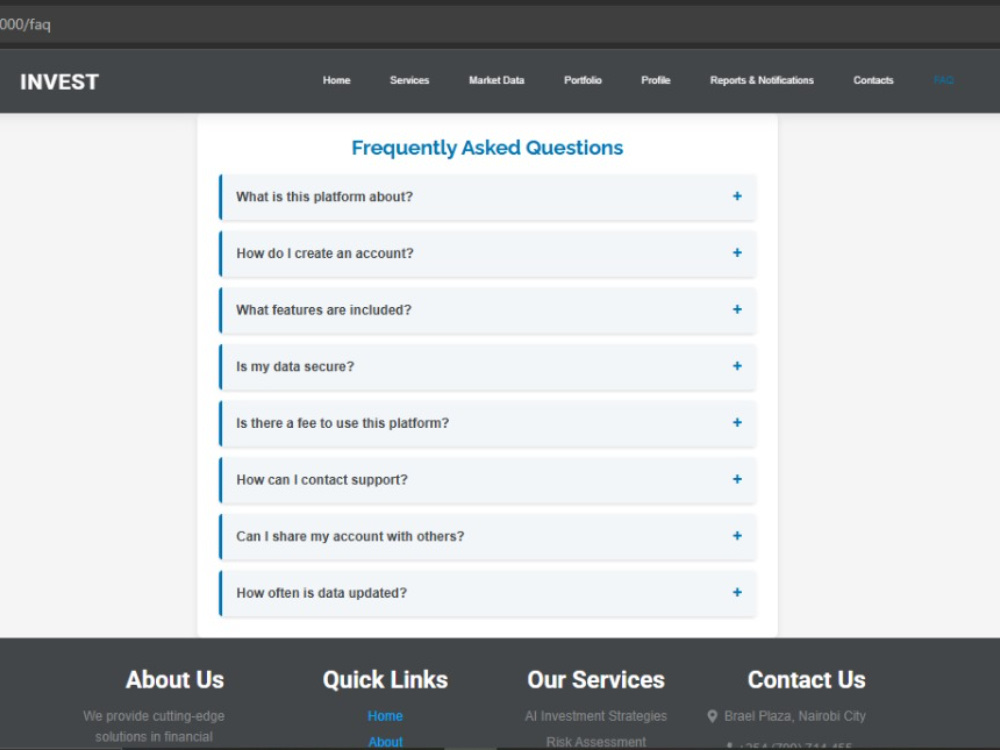Click plus icon for create account question

(737, 253)
